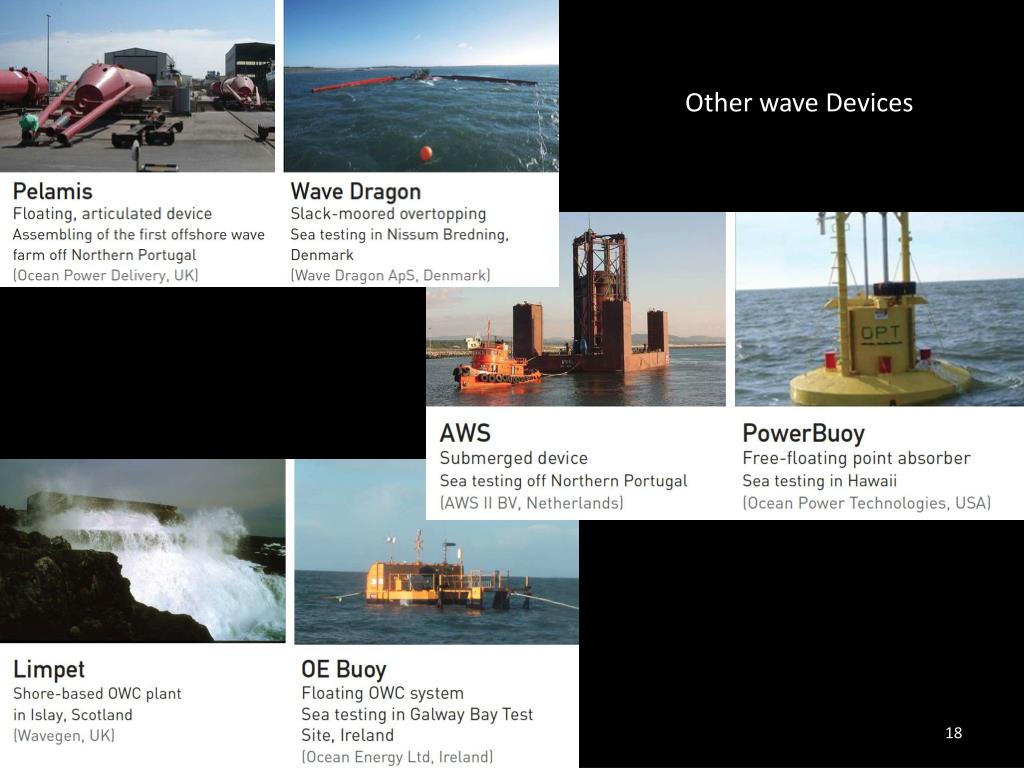
Task: Click the Pelamis device photo
Action: [137, 86]
